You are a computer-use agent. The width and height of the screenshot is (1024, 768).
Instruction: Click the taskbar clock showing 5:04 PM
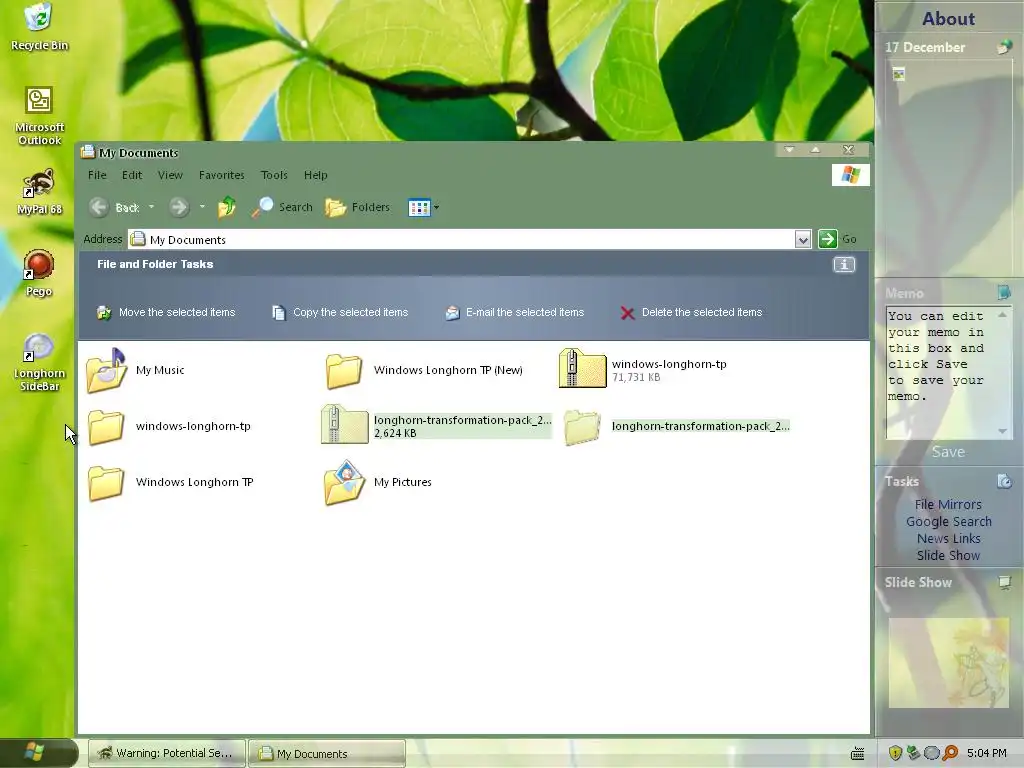(x=987, y=753)
